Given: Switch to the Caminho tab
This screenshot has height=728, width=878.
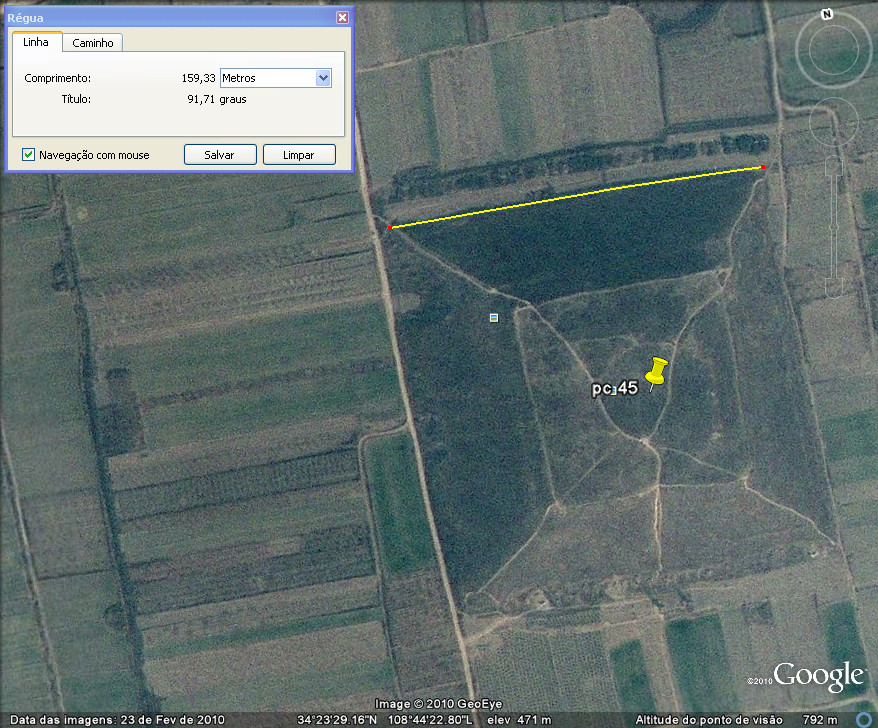Looking at the screenshot, I should point(94,43).
